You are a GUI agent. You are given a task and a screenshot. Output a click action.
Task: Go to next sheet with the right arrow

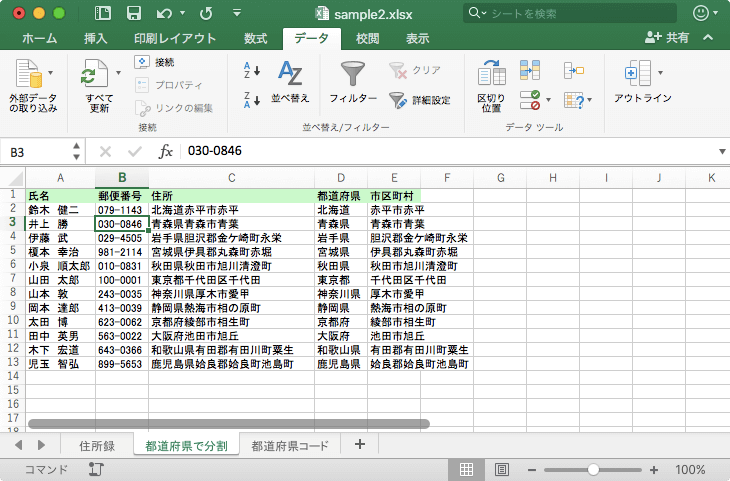[x=41, y=445]
